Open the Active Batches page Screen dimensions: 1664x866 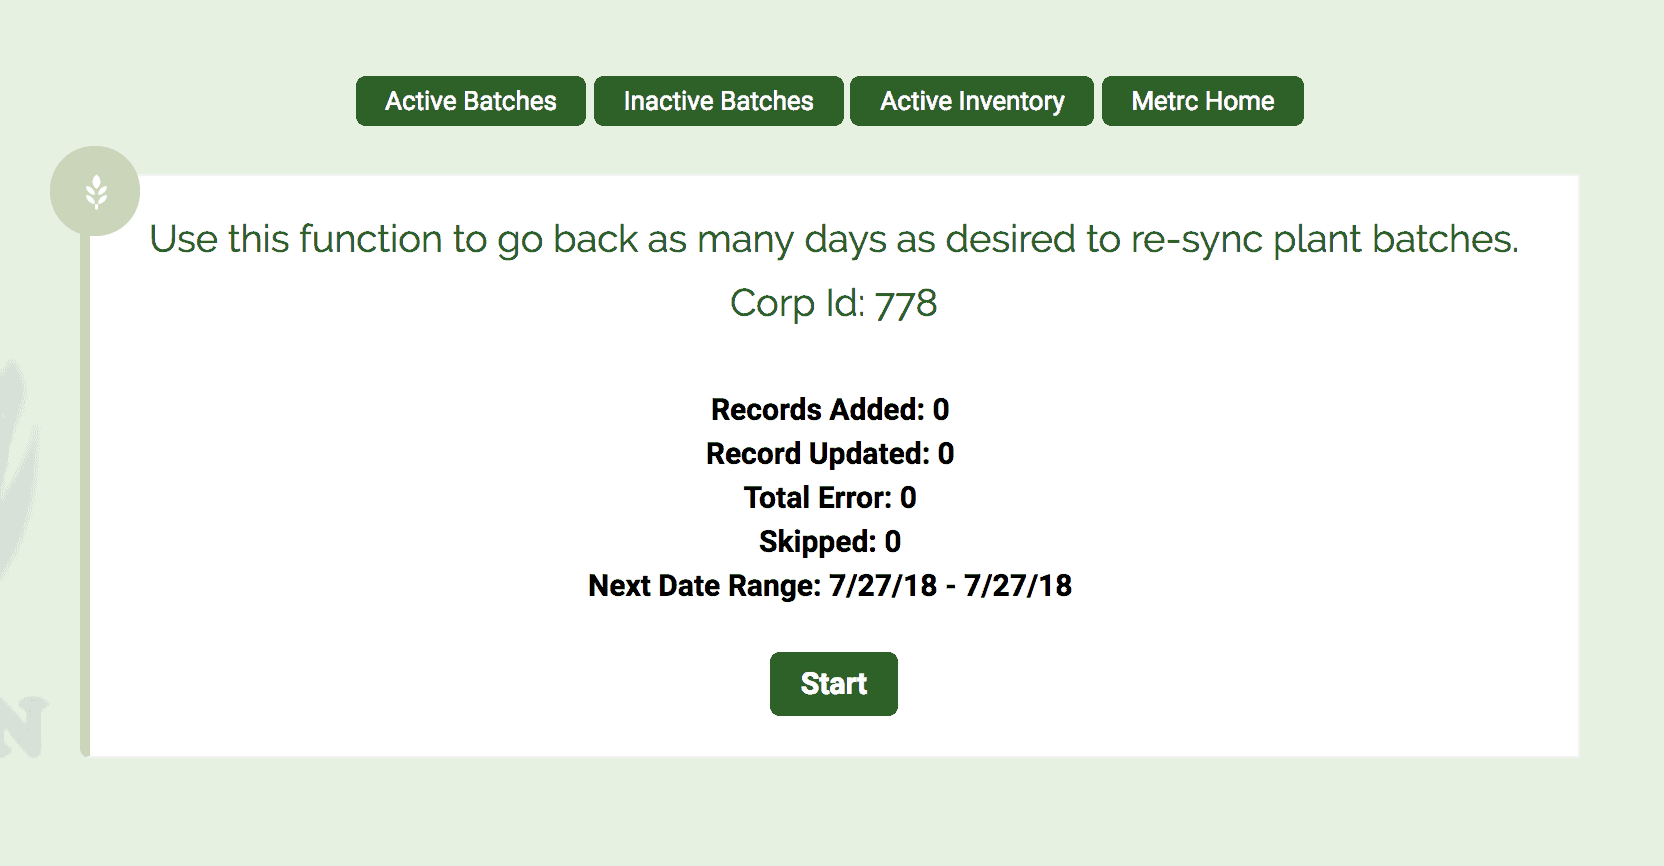point(471,101)
